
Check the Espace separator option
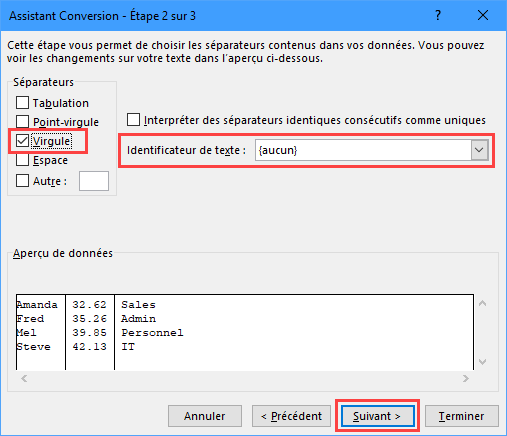(x=22, y=160)
